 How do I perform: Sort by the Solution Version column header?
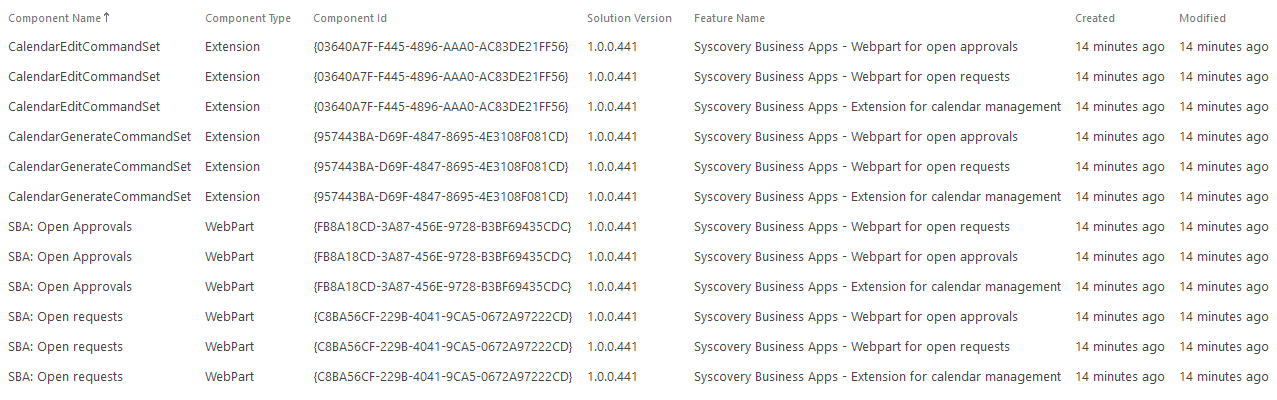629,18
